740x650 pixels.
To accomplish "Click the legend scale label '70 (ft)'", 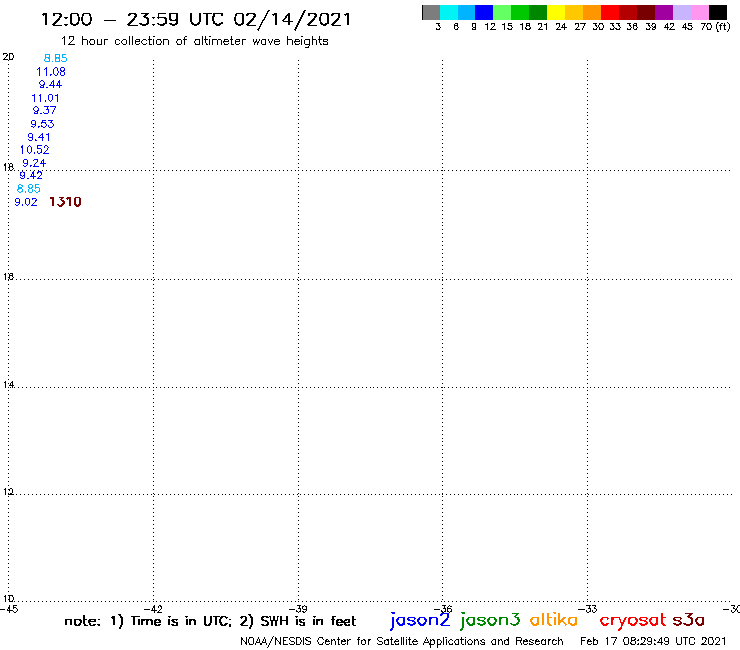I will point(715,27).
